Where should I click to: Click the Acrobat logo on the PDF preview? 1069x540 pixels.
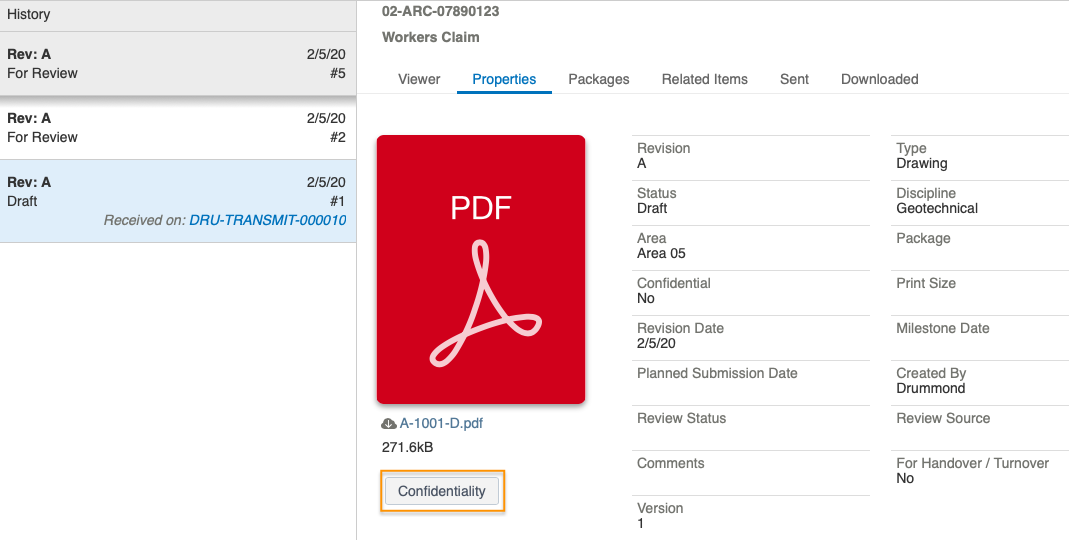click(x=485, y=303)
